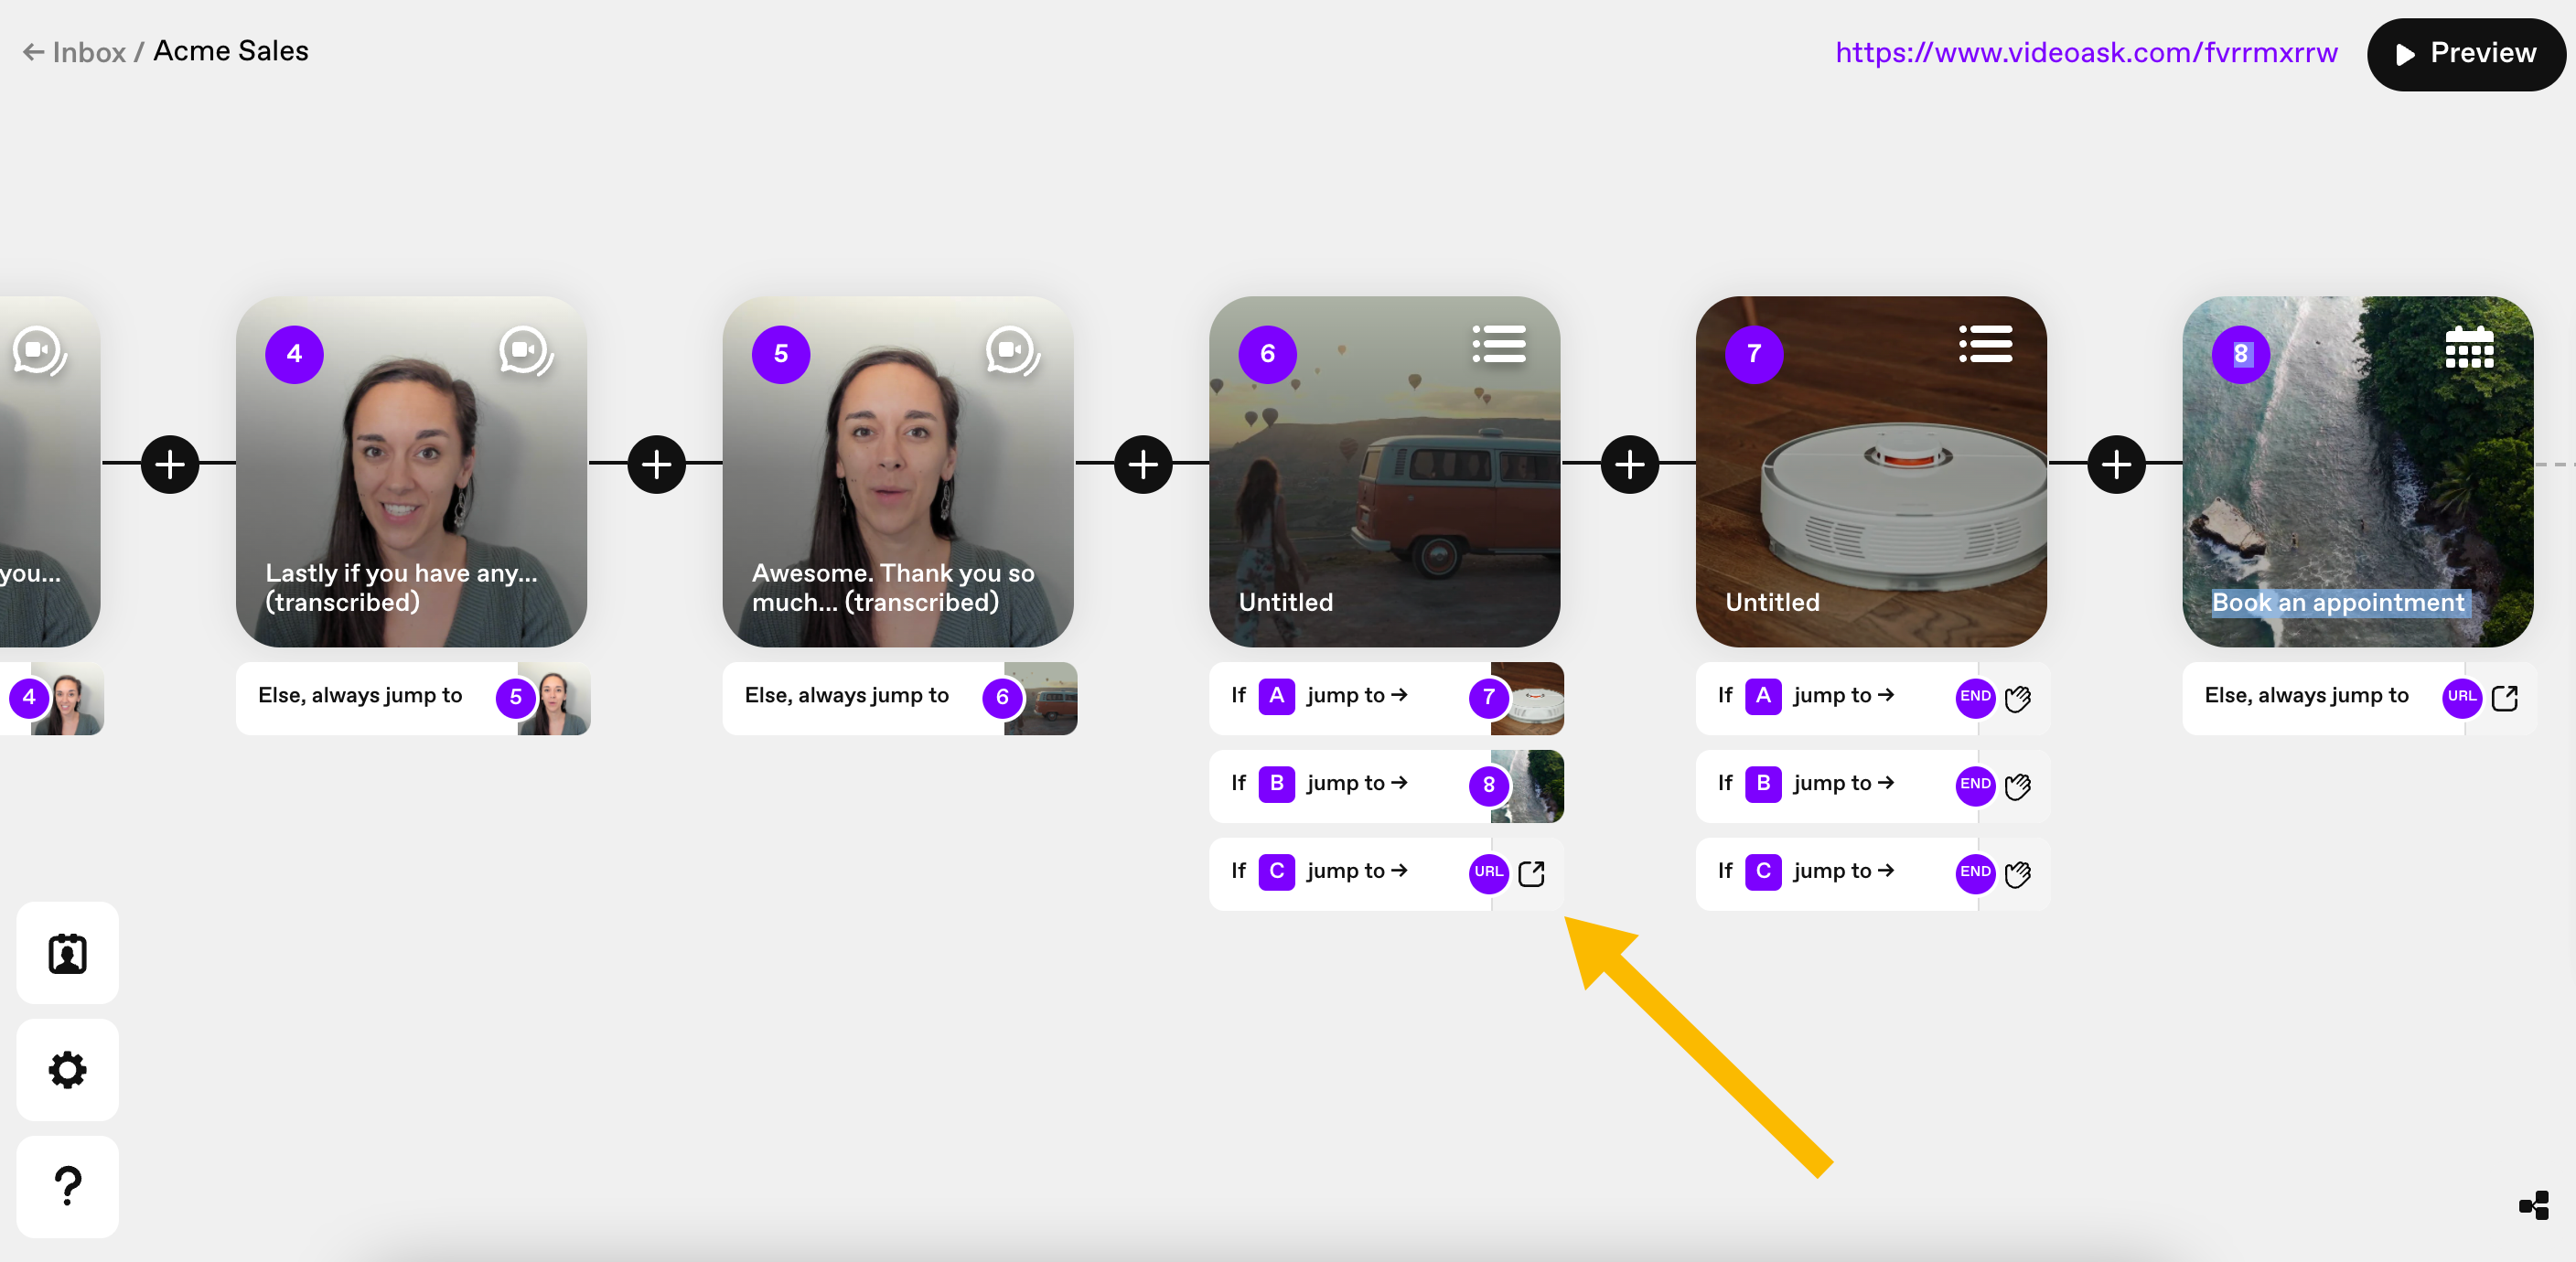Viewport: 2576px width, 1262px height.
Task: Edit step 5 'Else, always jump to' rule
Action: coord(900,698)
